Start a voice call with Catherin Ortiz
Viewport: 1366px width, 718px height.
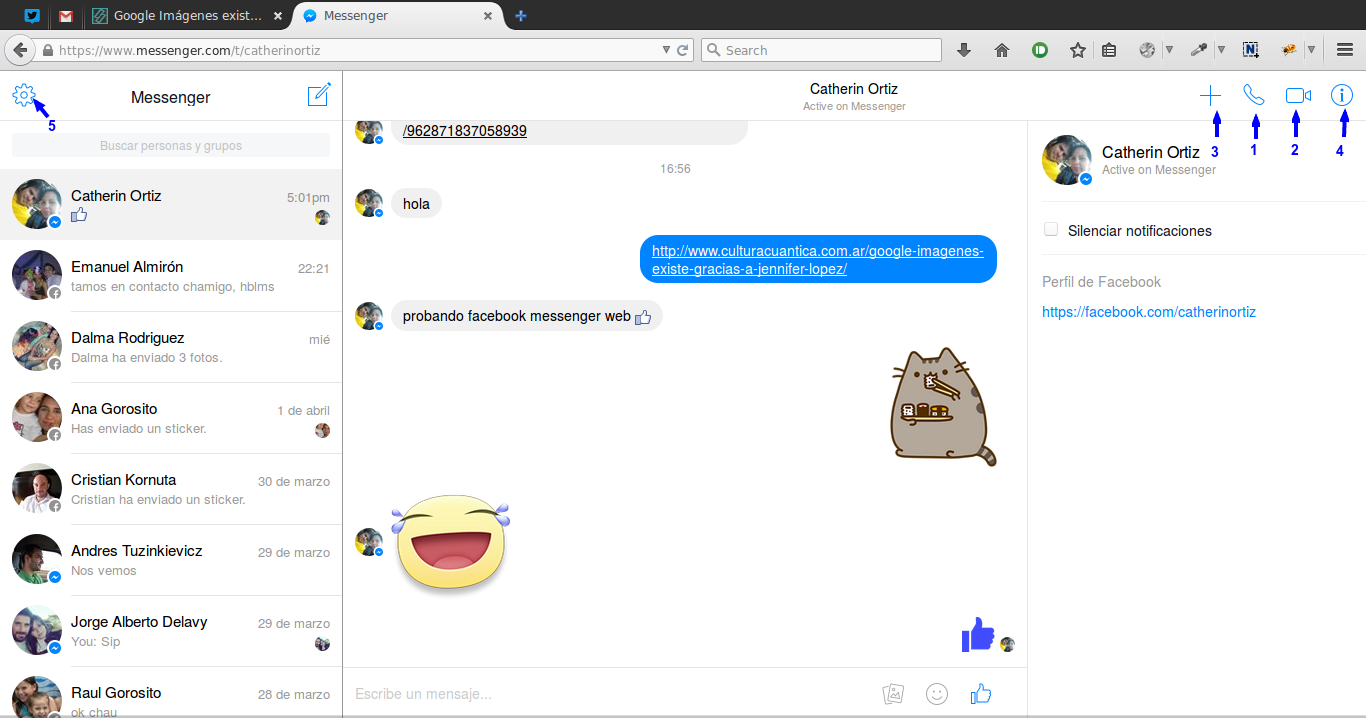1254,94
